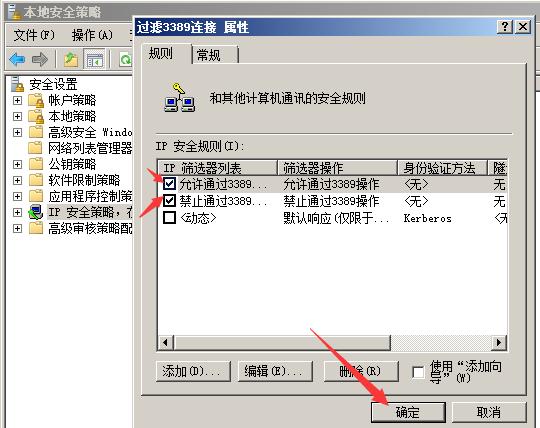The width and height of the screenshot is (540, 428).
Task: Click the 安全设置 root node icon
Action: (x=17, y=84)
